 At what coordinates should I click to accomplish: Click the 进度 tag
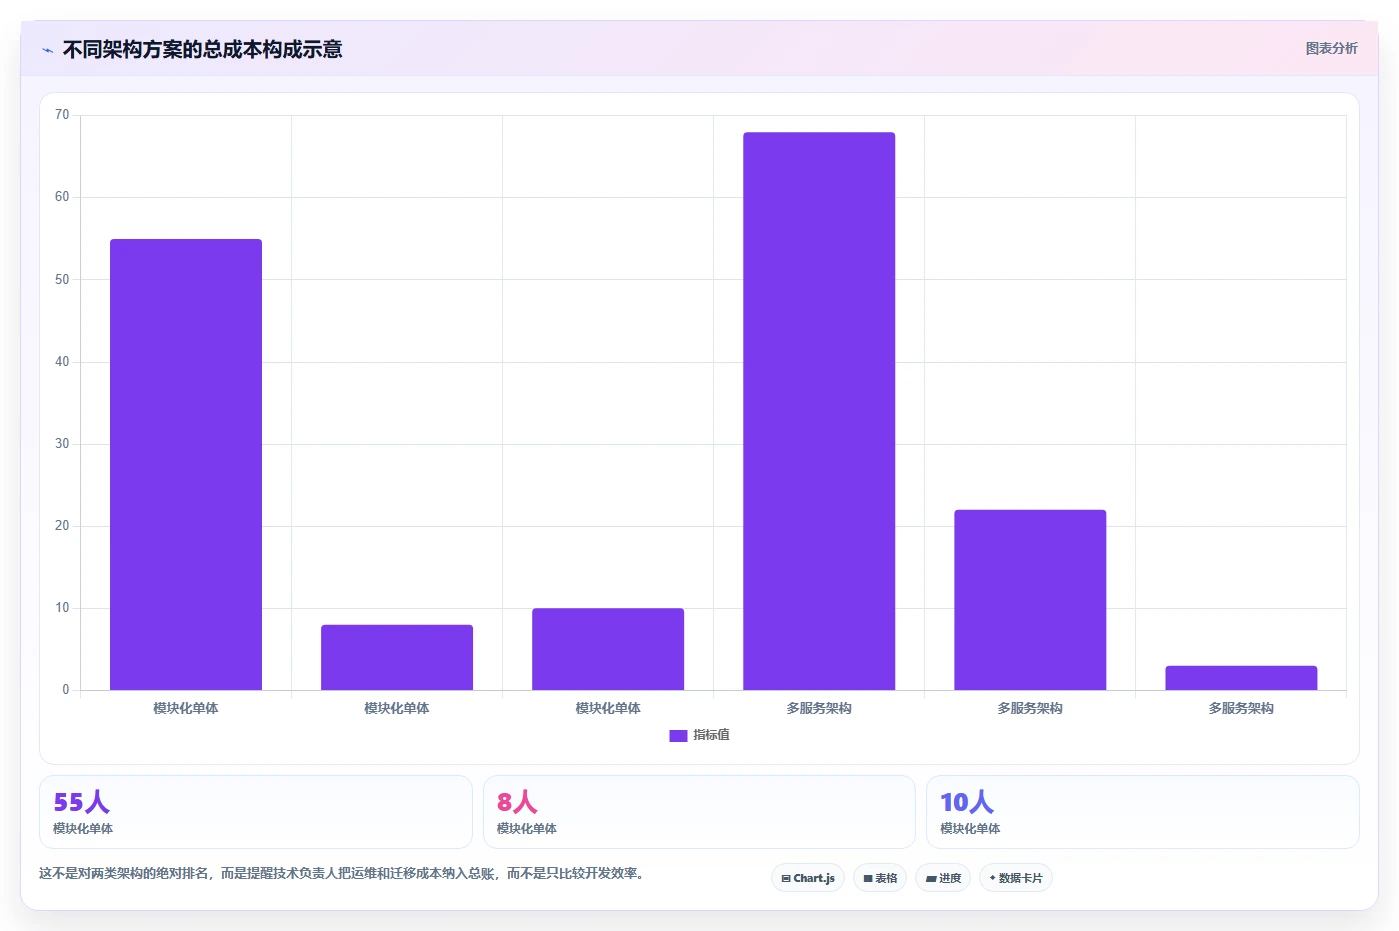[x=943, y=878]
